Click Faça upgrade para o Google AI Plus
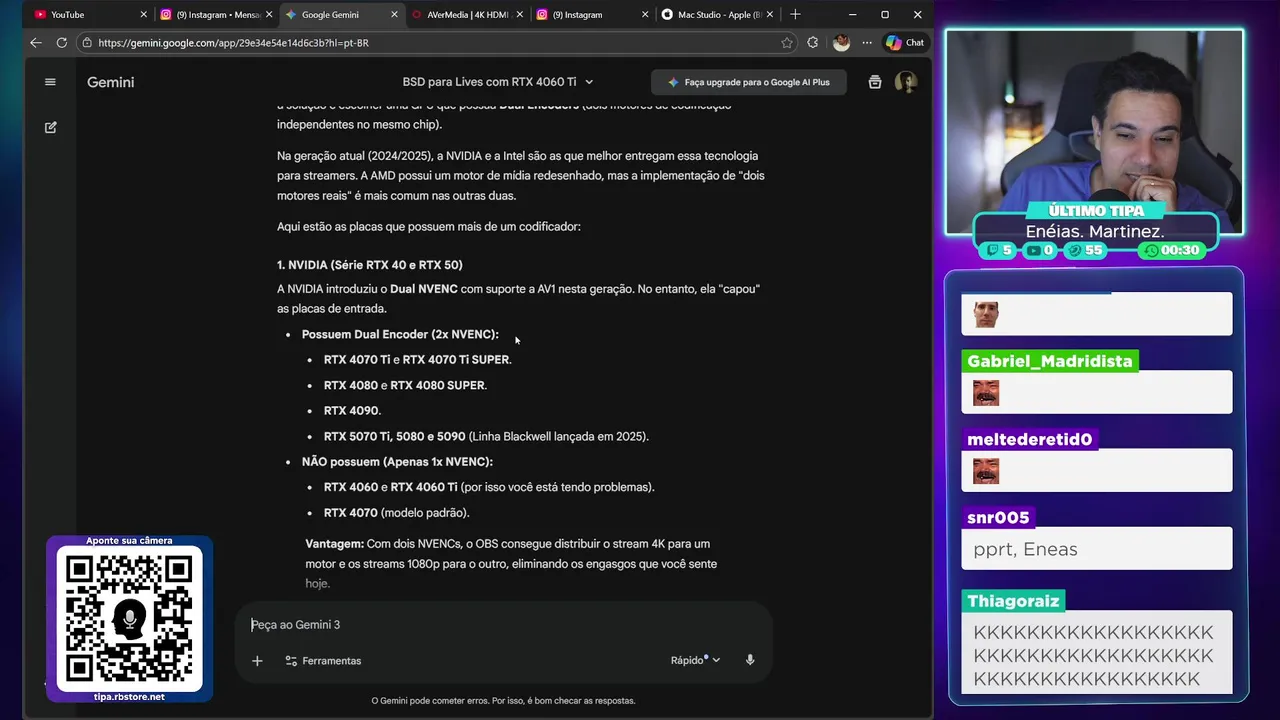Image resolution: width=1280 pixels, height=720 pixels. click(x=749, y=82)
